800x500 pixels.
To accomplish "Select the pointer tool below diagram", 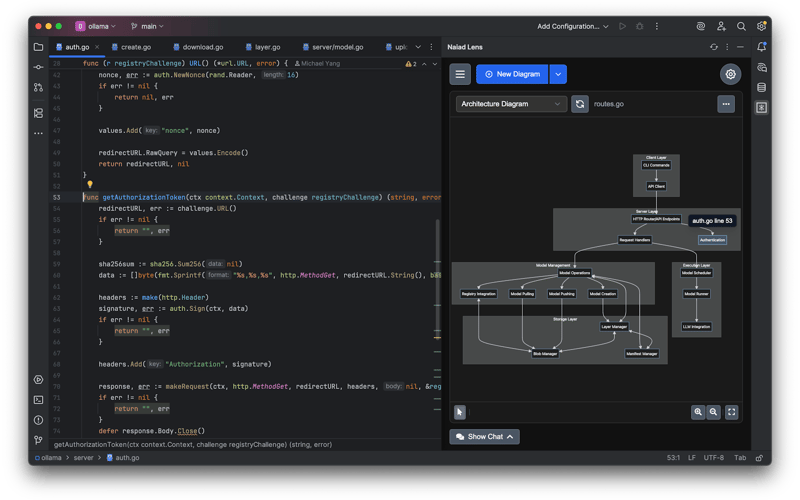I will (x=460, y=411).
